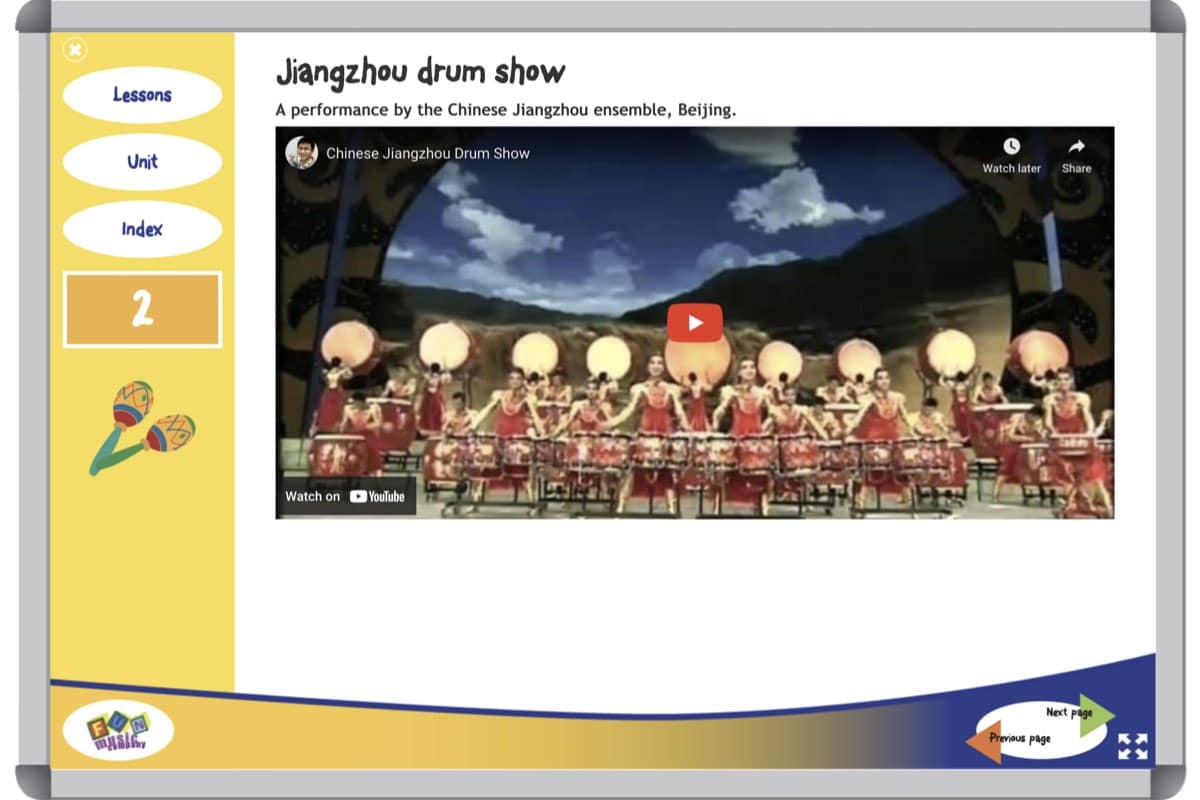Open the Lessons menu
This screenshot has width=1200, height=800.
pos(142,95)
